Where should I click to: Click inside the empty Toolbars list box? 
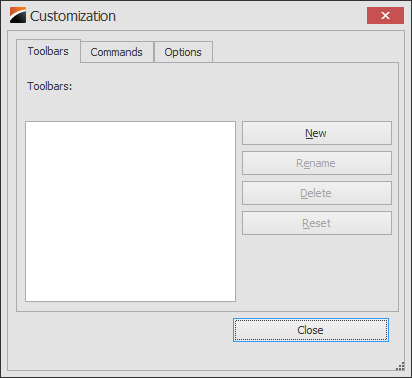tap(130, 212)
